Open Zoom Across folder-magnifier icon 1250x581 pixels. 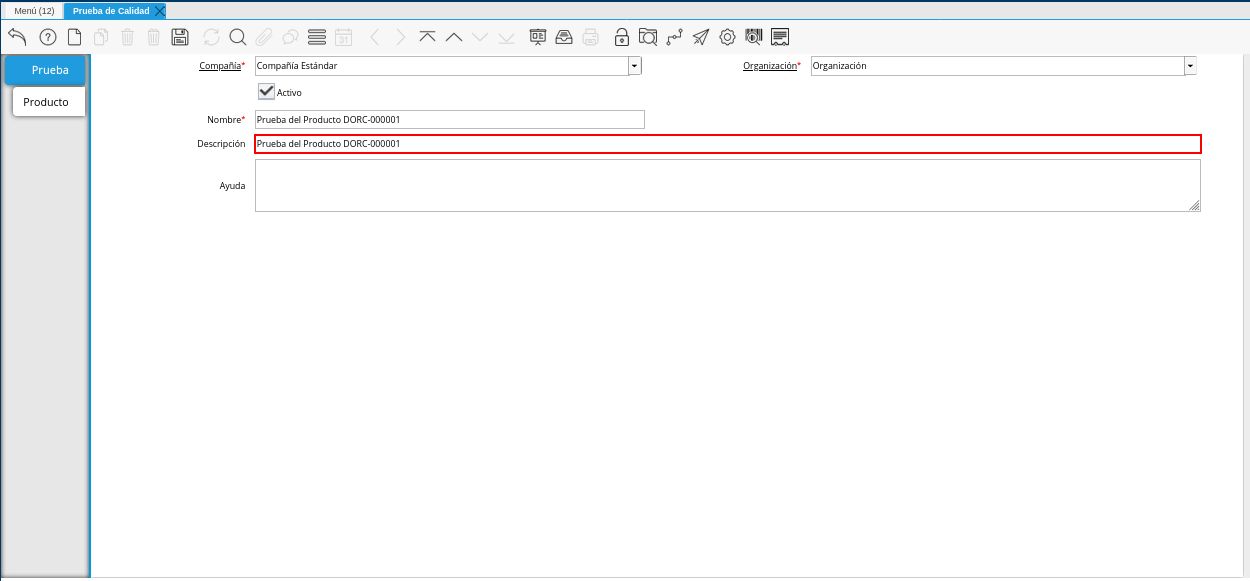[x=648, y=37]
